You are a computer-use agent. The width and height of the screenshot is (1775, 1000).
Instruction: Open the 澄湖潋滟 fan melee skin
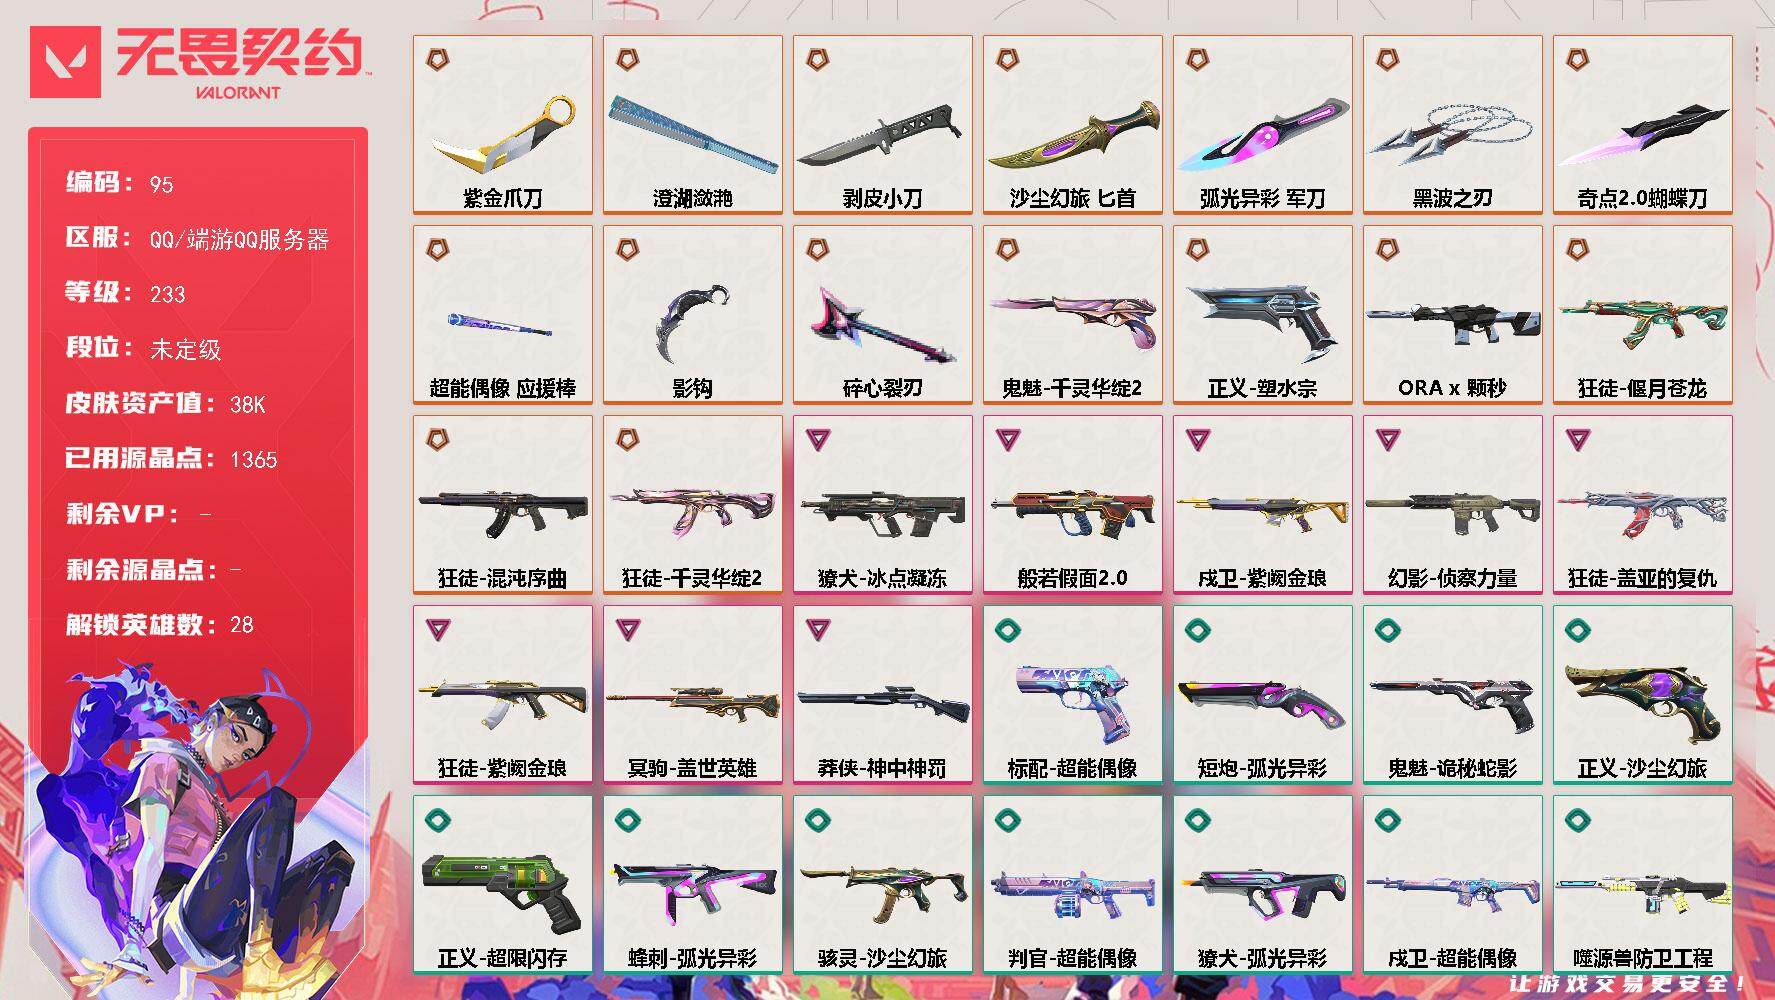[x=693, y=125]
